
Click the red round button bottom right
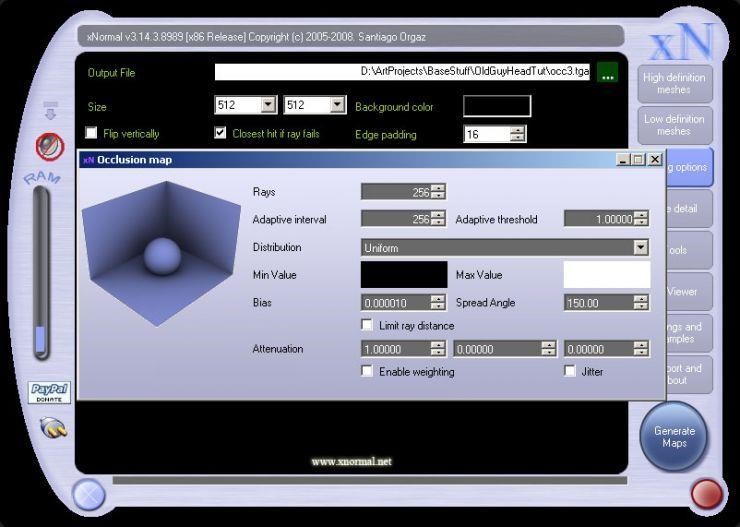(x=707, y=493)
